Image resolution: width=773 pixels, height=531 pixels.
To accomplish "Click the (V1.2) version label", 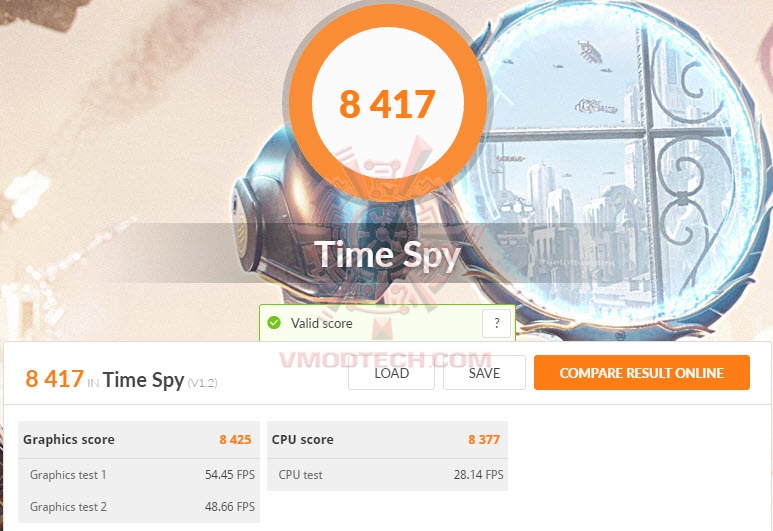I will tap(203, 382).
